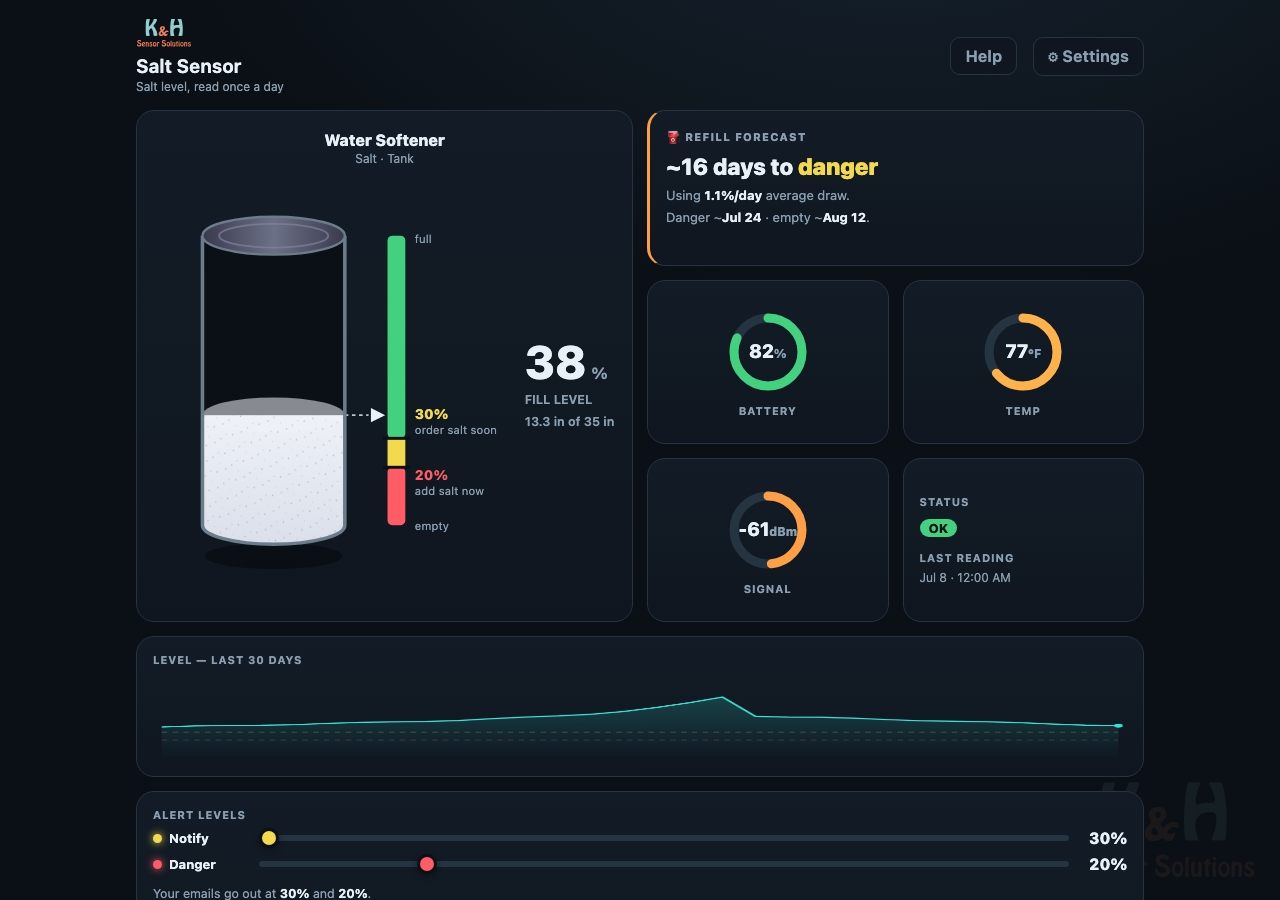Click the "Danger ~Jul 24 · empty ~Aug 12" line

click(768, 218)
